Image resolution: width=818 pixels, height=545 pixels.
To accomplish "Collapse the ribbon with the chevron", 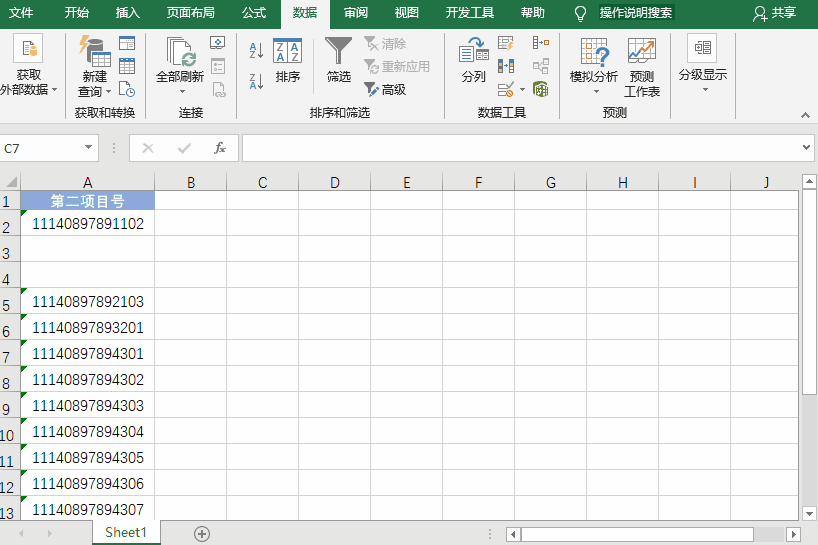I will coord(805,115).
